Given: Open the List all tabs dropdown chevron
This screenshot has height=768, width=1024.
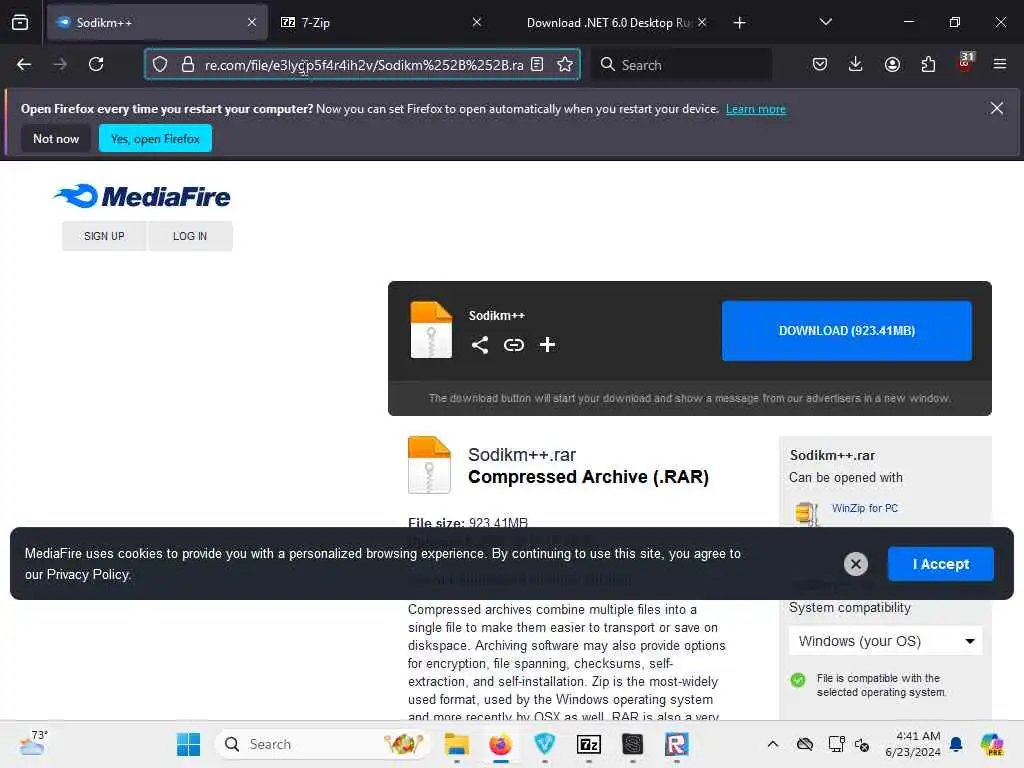Looking at the screenshot, I should [x=825, y=22].
